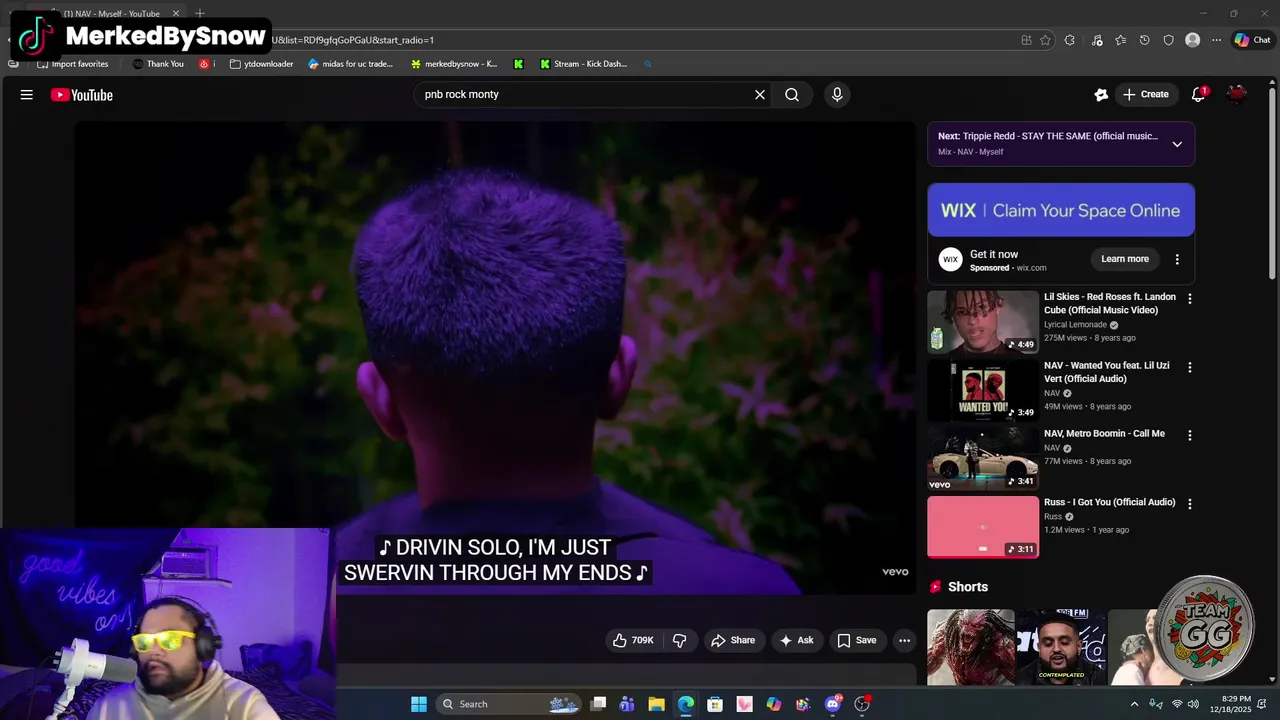
Task: Open Lyrical Lemonade channel link
Action: coord(1075,325)
